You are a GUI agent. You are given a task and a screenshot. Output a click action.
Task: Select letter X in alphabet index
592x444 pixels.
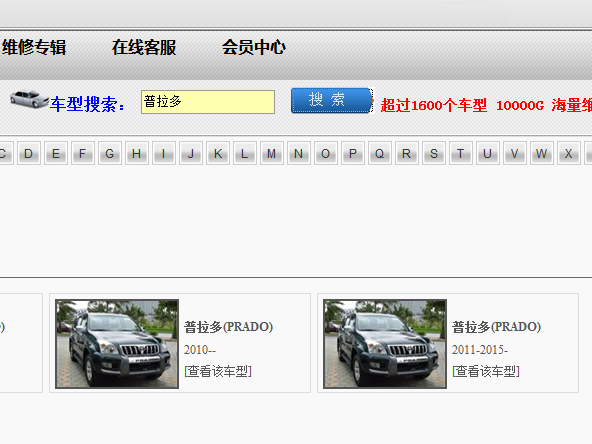click(569, 153)
